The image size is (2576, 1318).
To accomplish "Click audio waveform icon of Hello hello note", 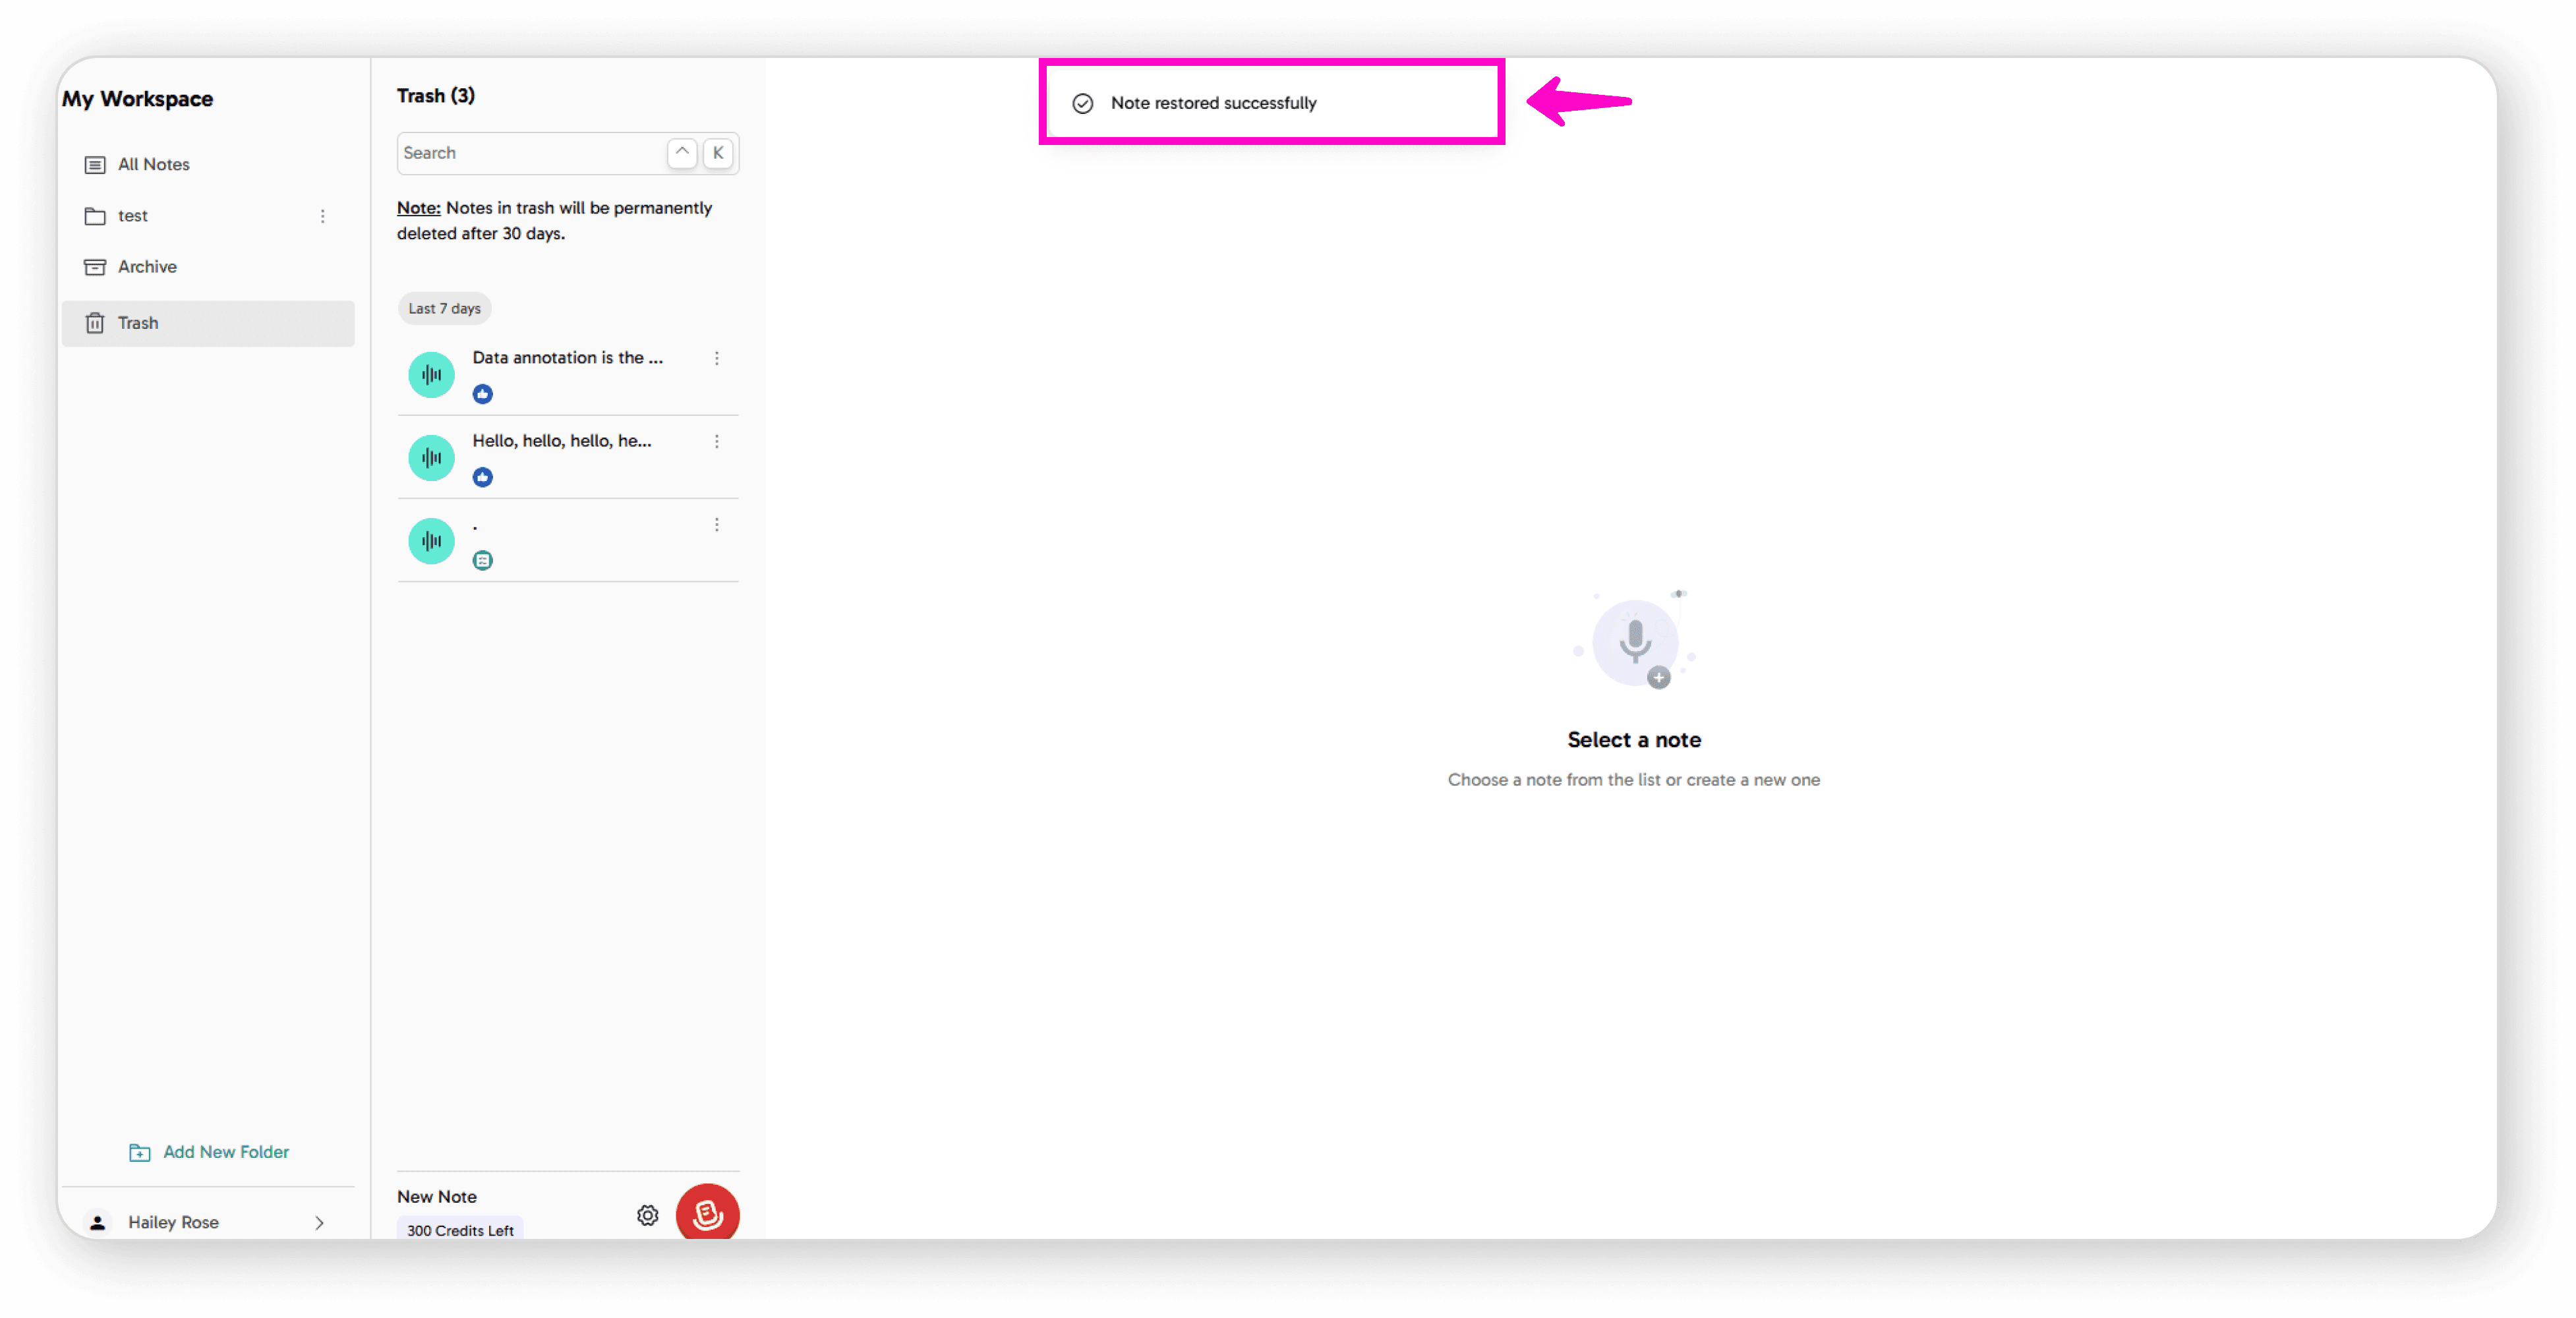I will click(x=431, y=458).
